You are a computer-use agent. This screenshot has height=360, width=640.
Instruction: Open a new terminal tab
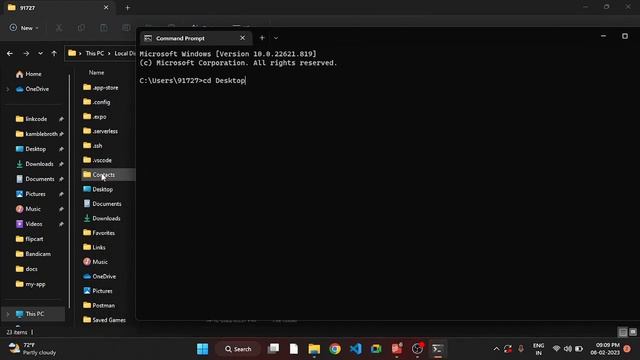point(262,38)
